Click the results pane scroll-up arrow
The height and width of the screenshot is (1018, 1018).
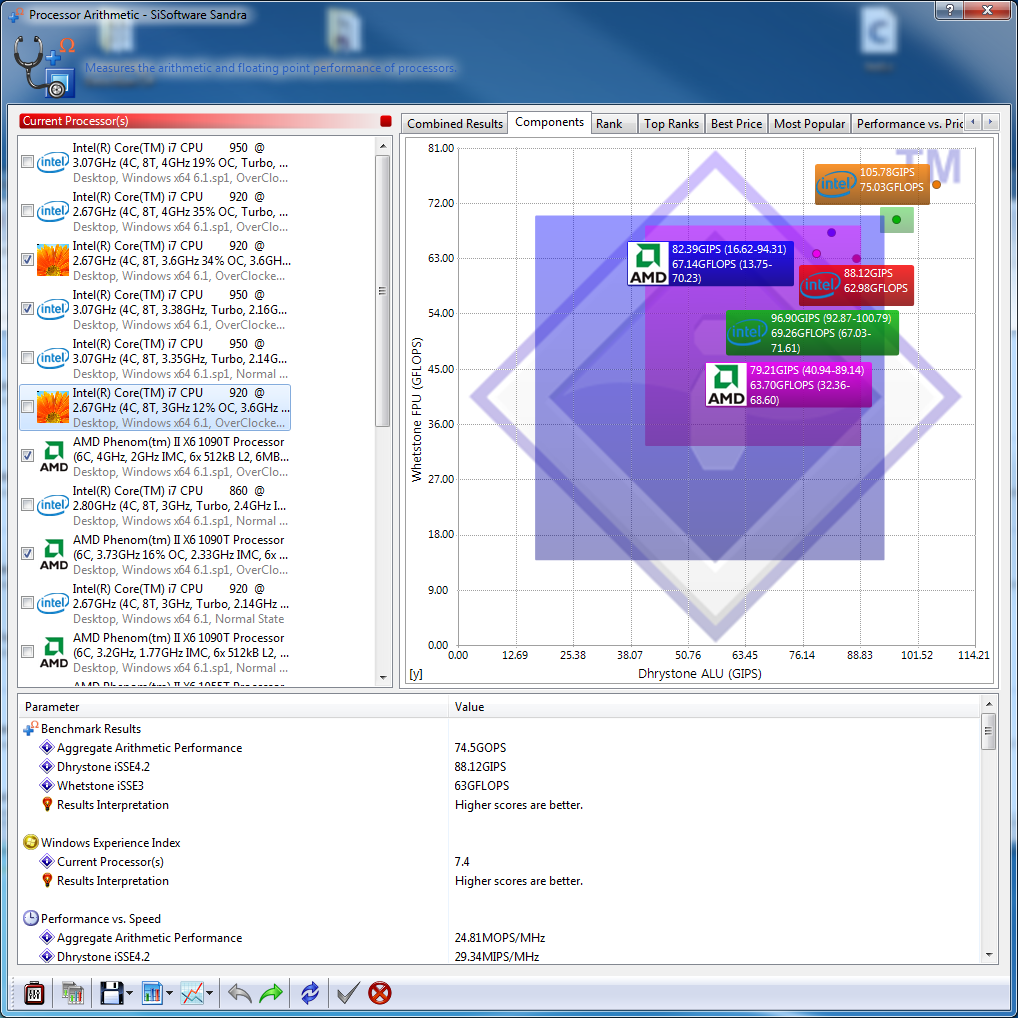(988, 704)
